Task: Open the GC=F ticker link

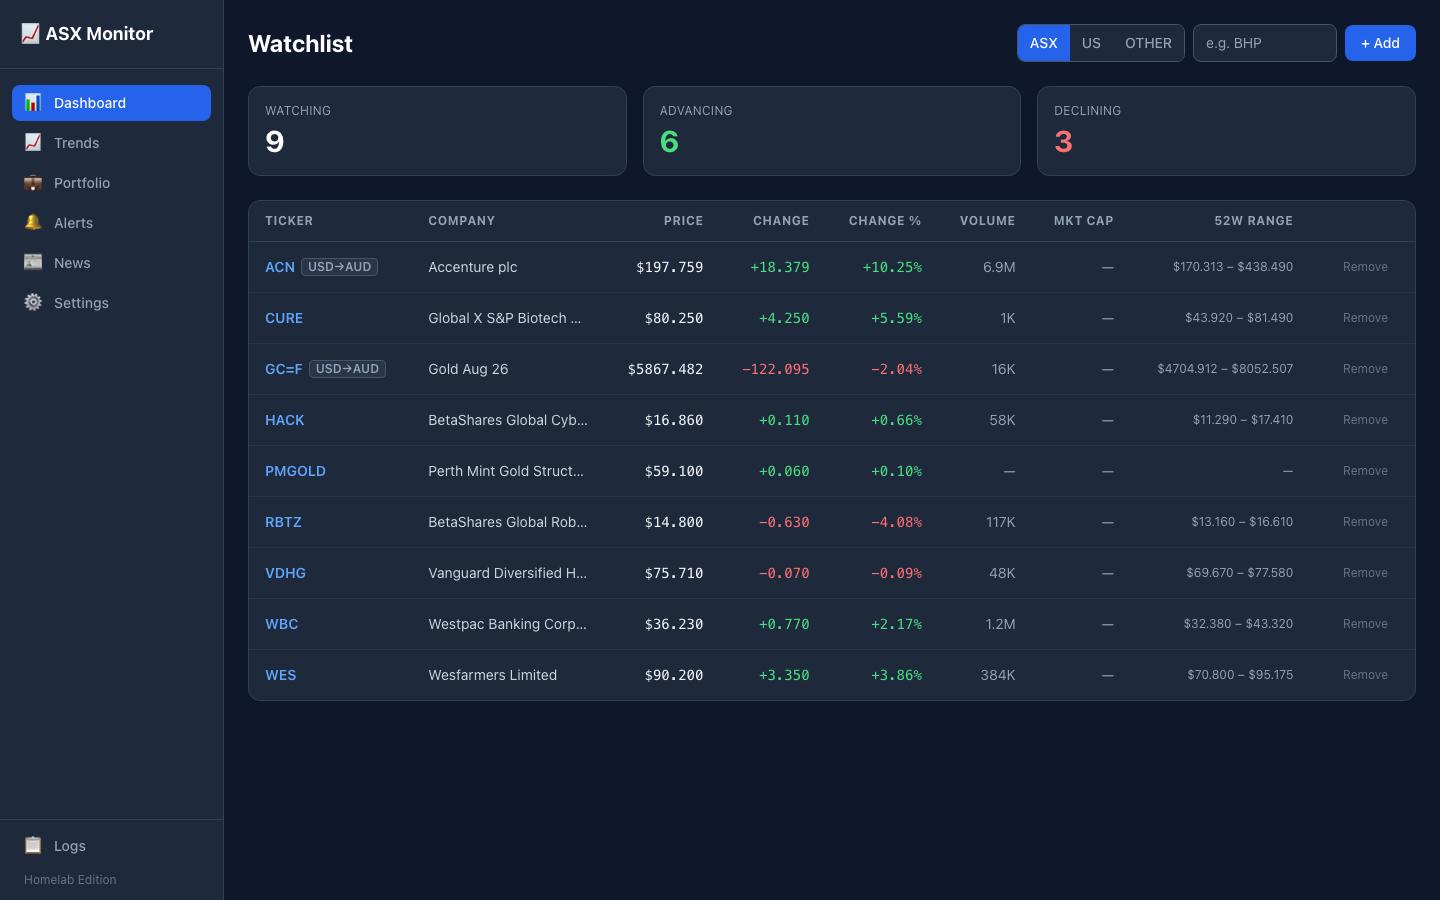Action: [283, 369]
